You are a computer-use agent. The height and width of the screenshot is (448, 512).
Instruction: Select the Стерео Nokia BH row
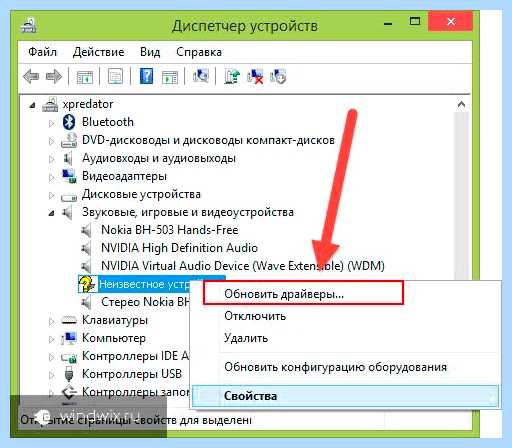(145, 302)
